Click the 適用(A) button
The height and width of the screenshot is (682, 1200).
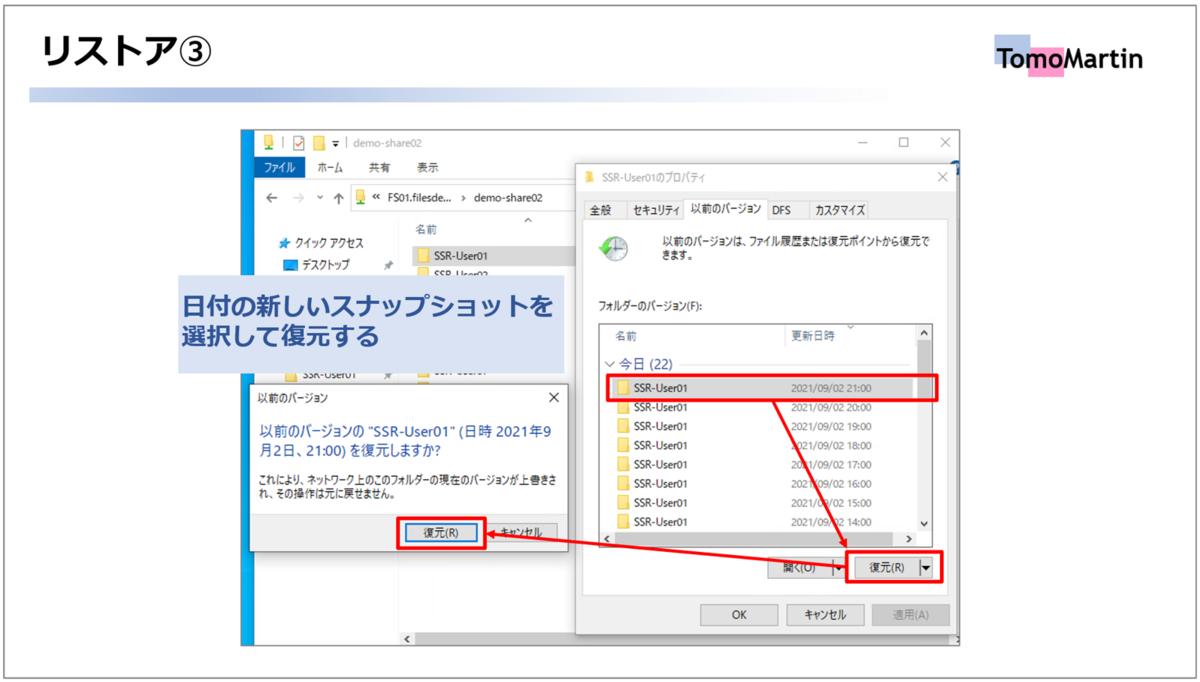pos(910,615)
